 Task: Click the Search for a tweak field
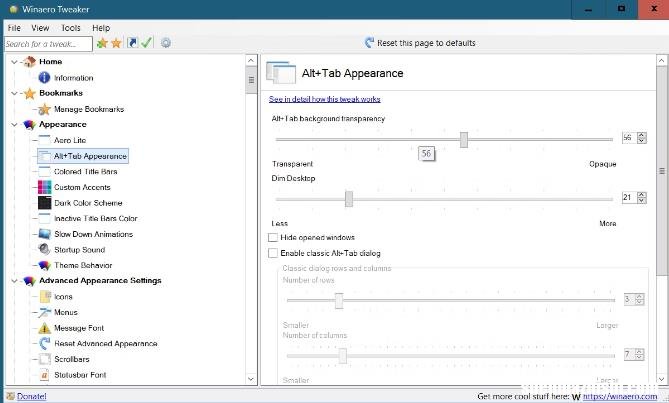pos(48,44)
